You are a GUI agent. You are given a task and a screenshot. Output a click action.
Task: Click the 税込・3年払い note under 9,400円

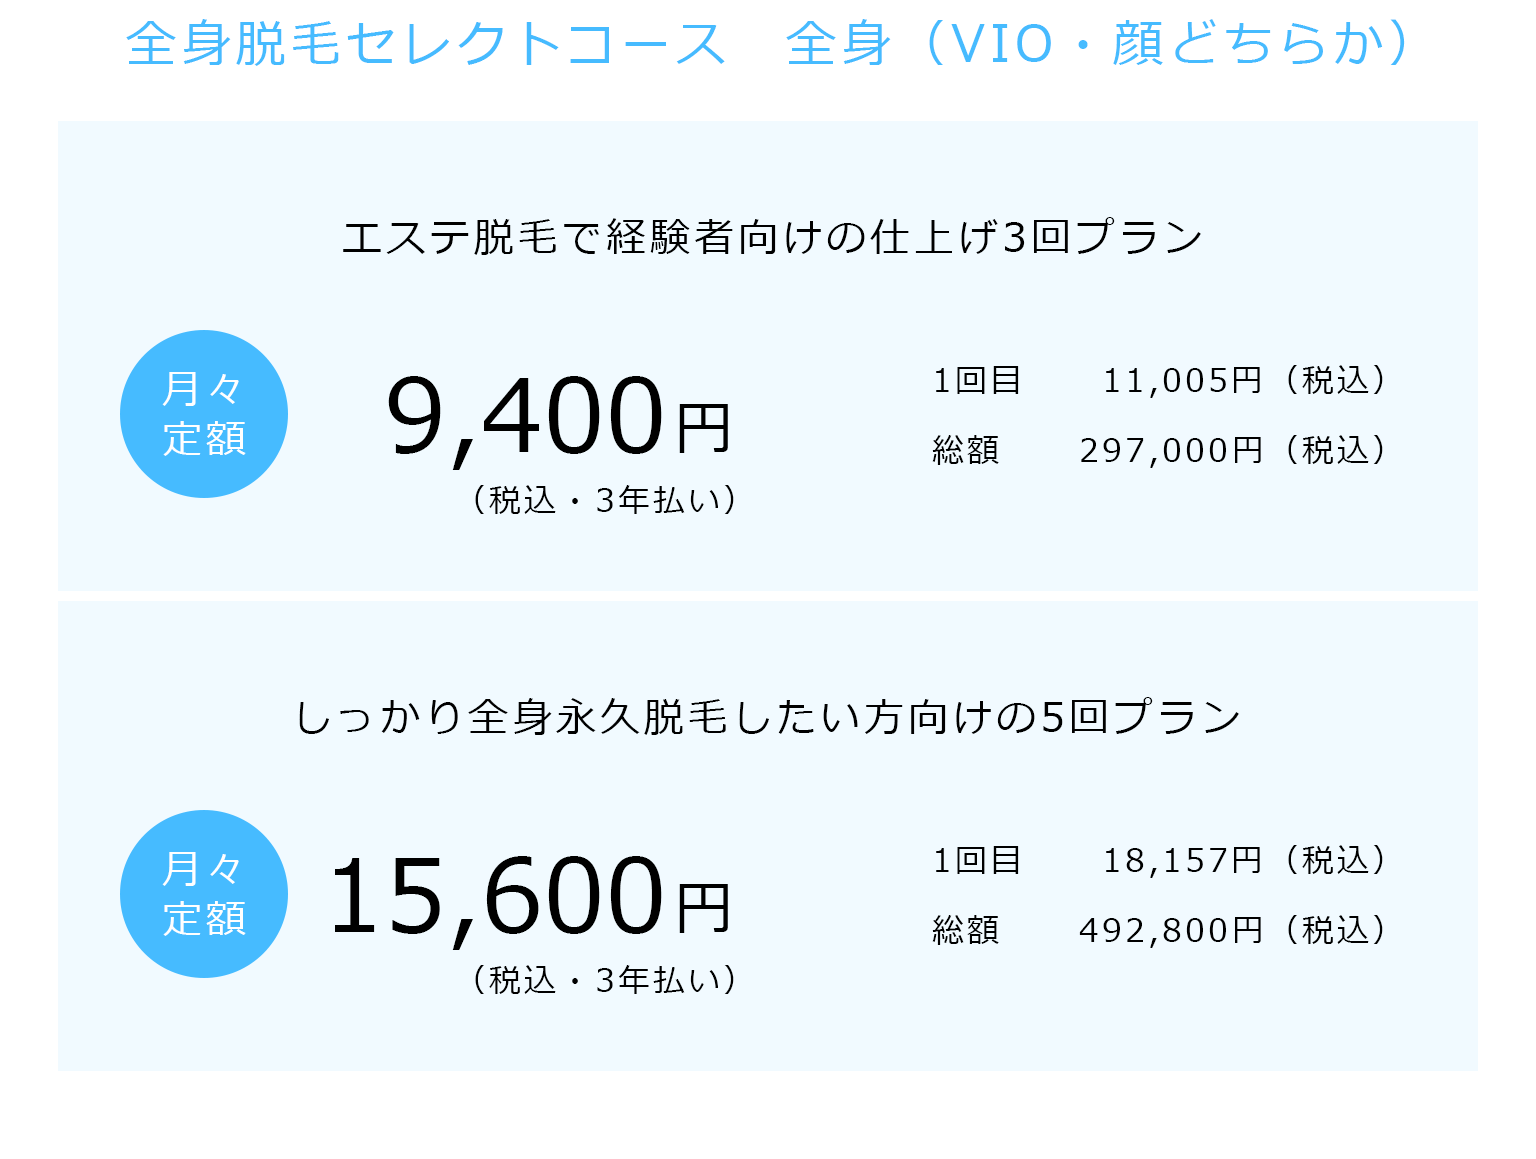[x=603, y=499]
